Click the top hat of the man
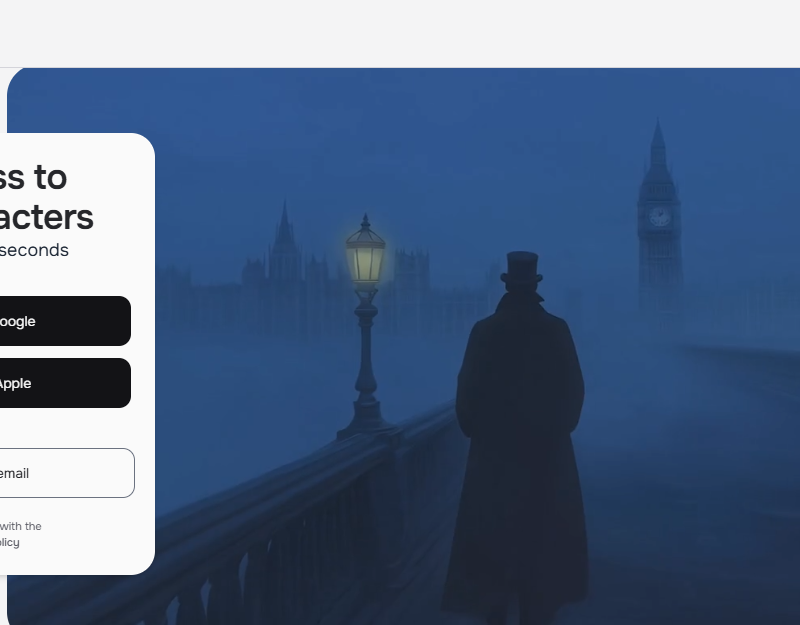The width and height of the screenshot is (800, 625). [x=521, y=268]
